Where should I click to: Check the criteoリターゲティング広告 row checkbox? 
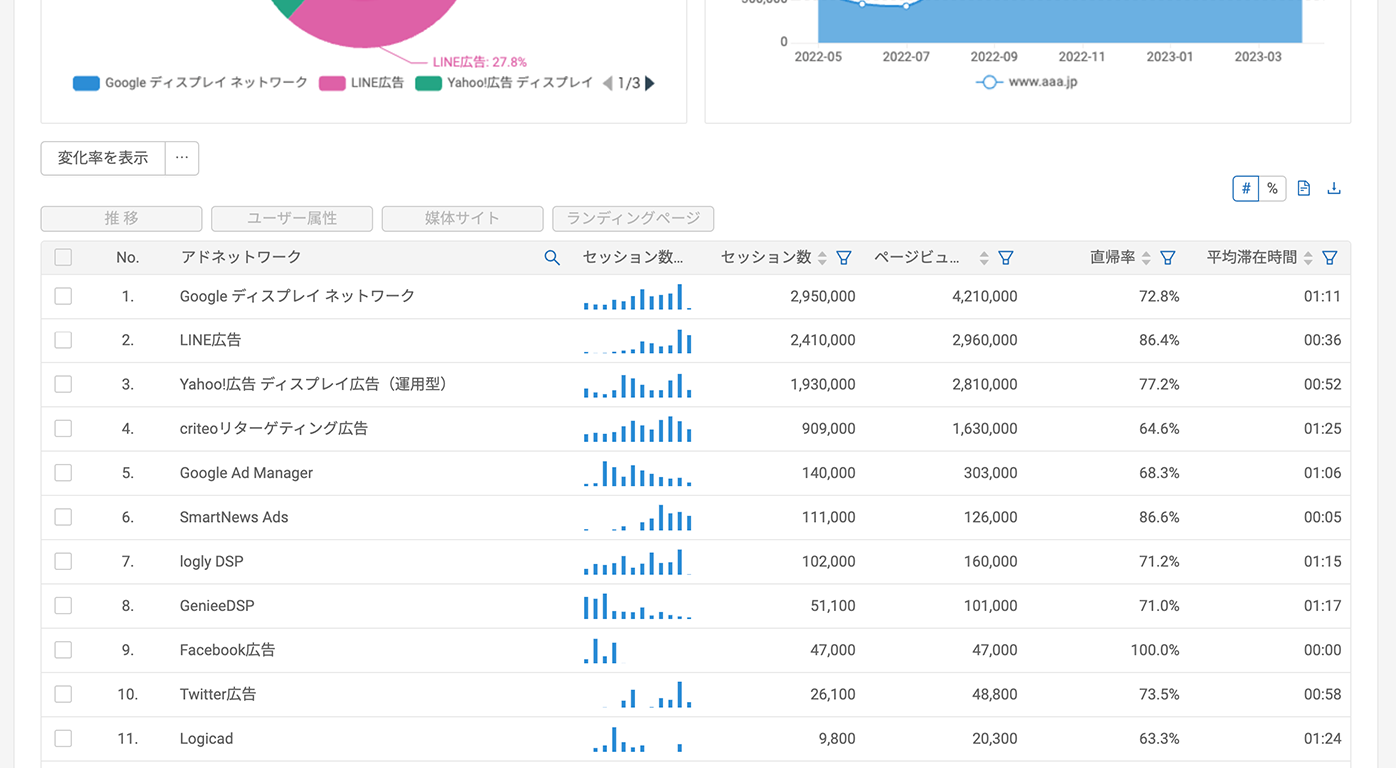point(63,428)
